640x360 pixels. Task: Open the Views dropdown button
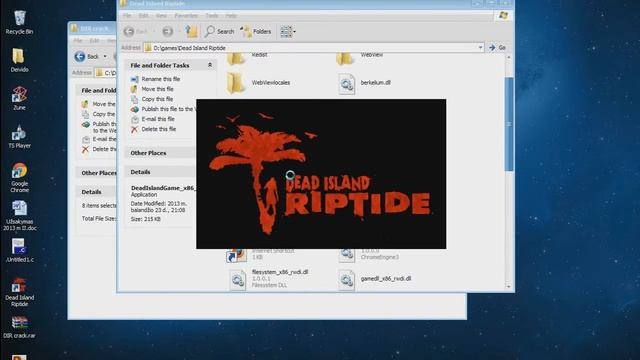point(288,31)
